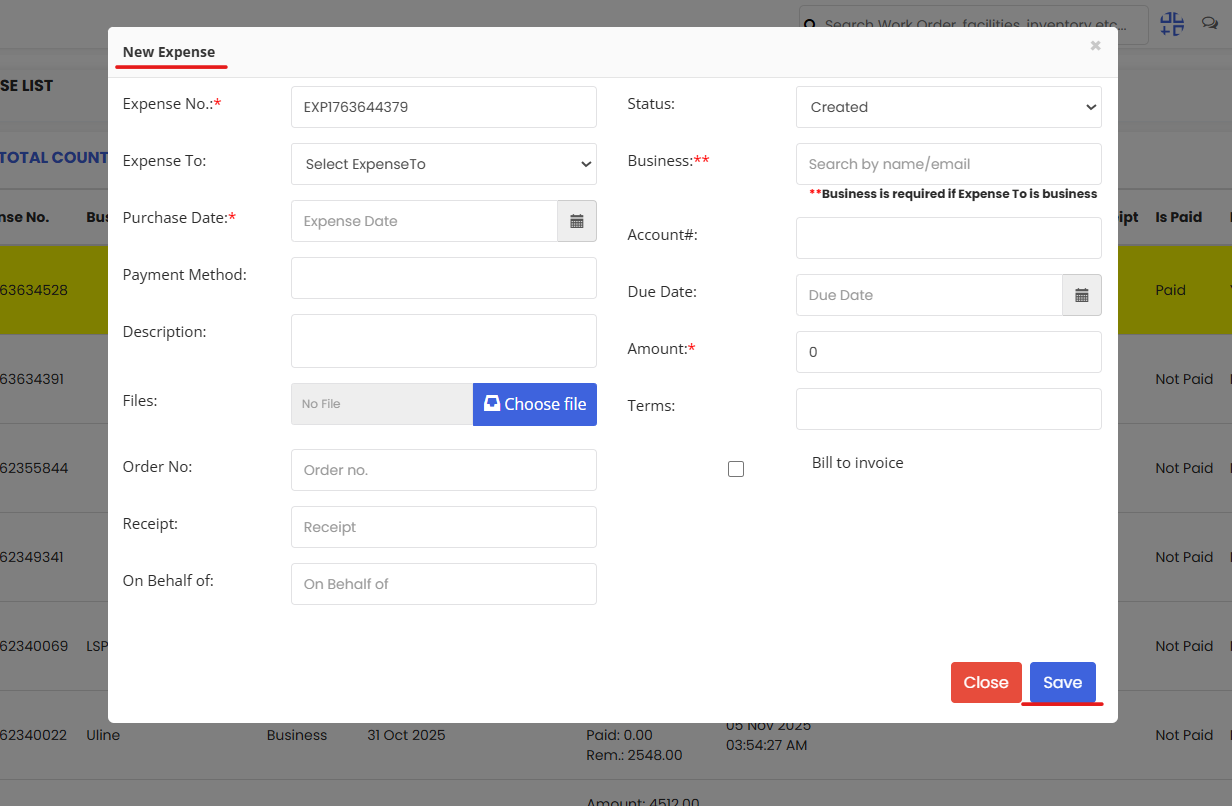Click the Description text area
The height and width of the screenshot is (806, 1232).
point(444,341)
